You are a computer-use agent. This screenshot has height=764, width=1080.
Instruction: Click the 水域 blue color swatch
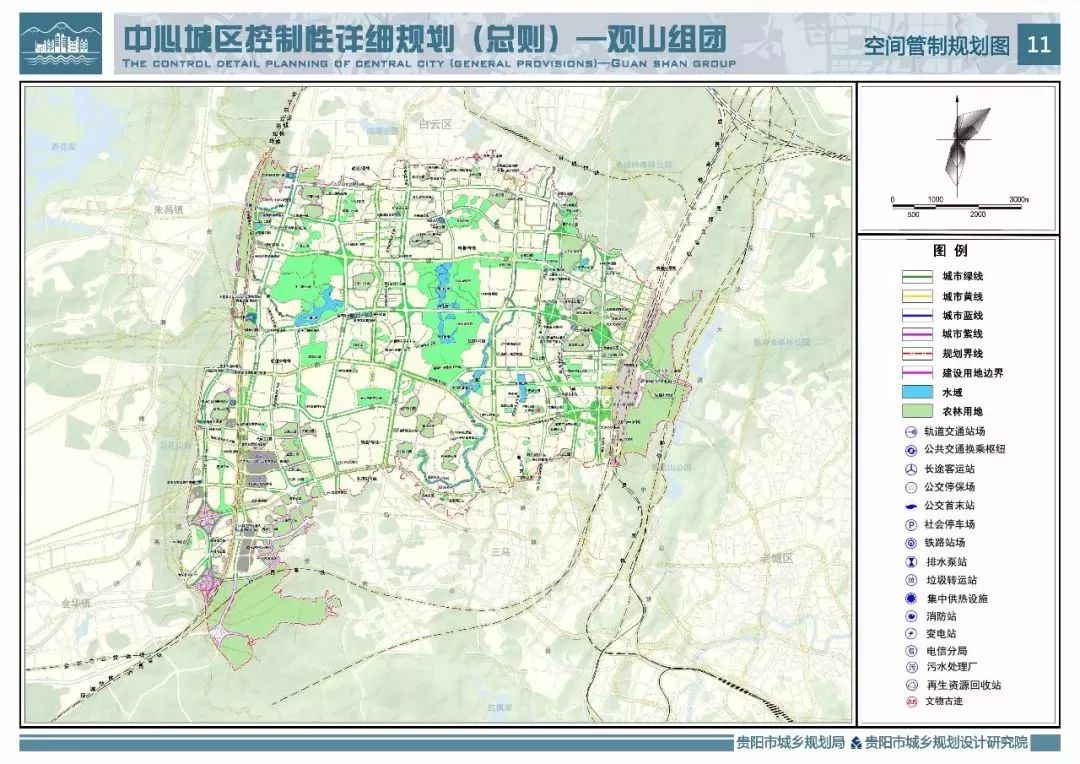917,393
